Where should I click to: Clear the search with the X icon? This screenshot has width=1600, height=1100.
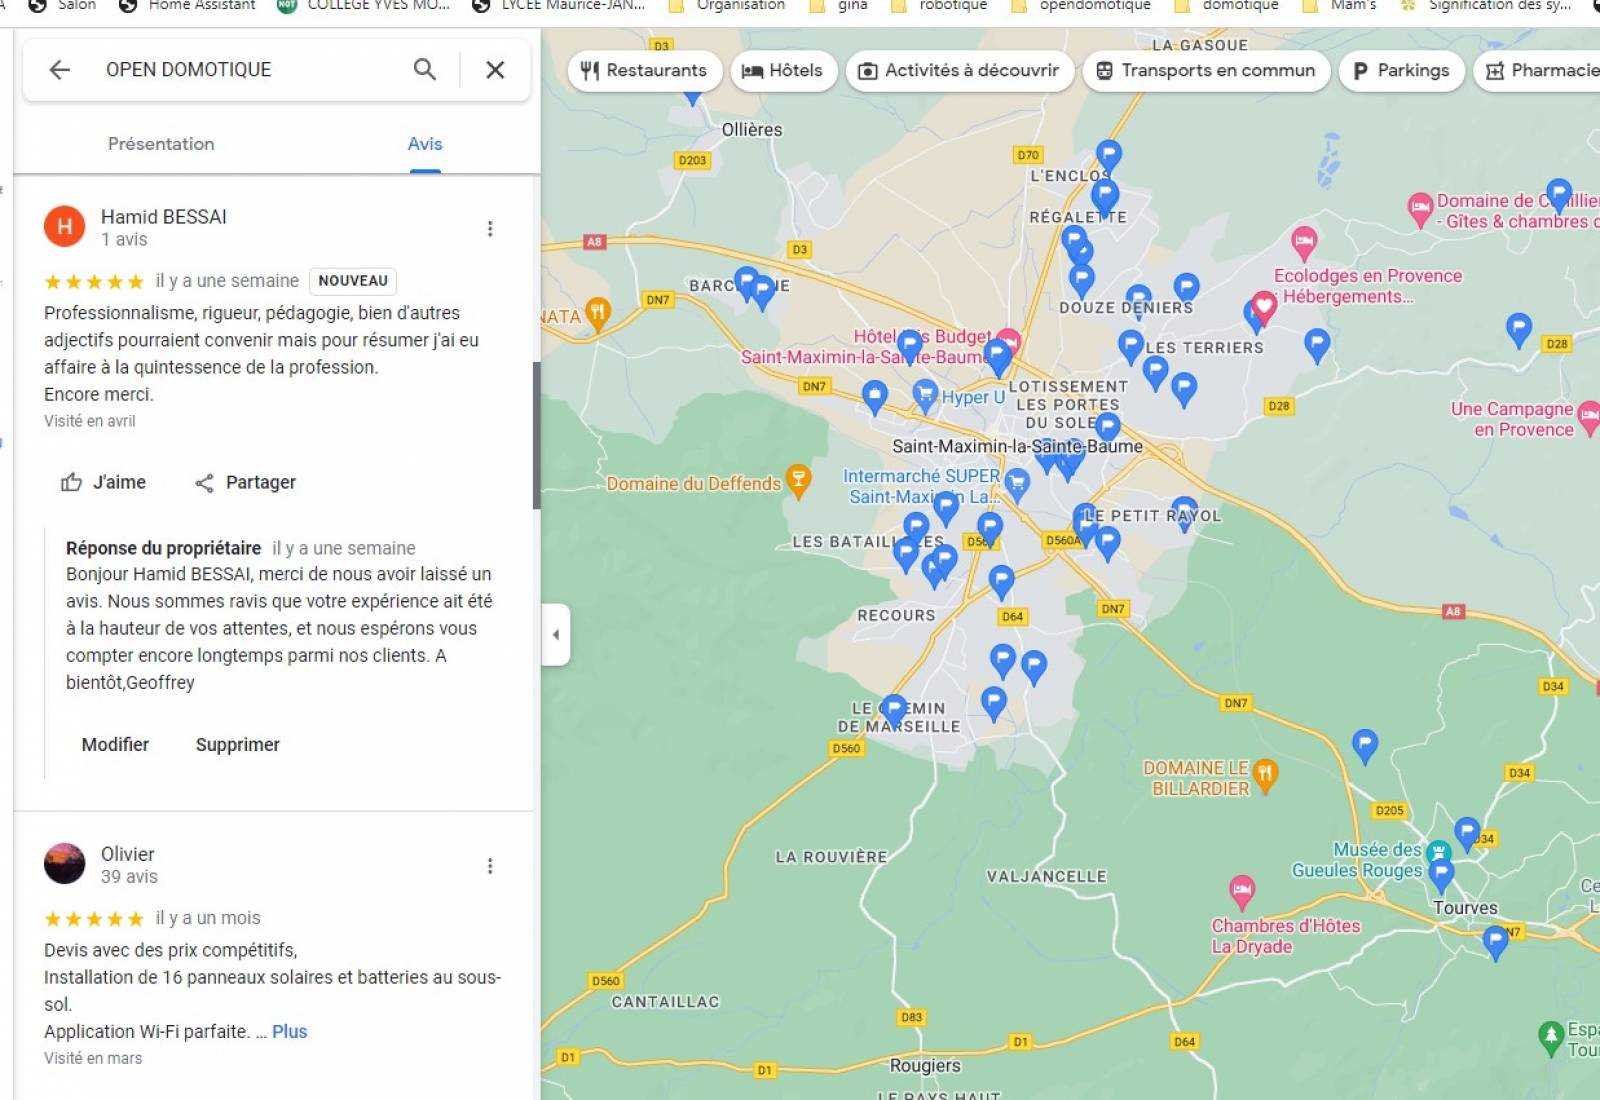[x=495, y=69]
